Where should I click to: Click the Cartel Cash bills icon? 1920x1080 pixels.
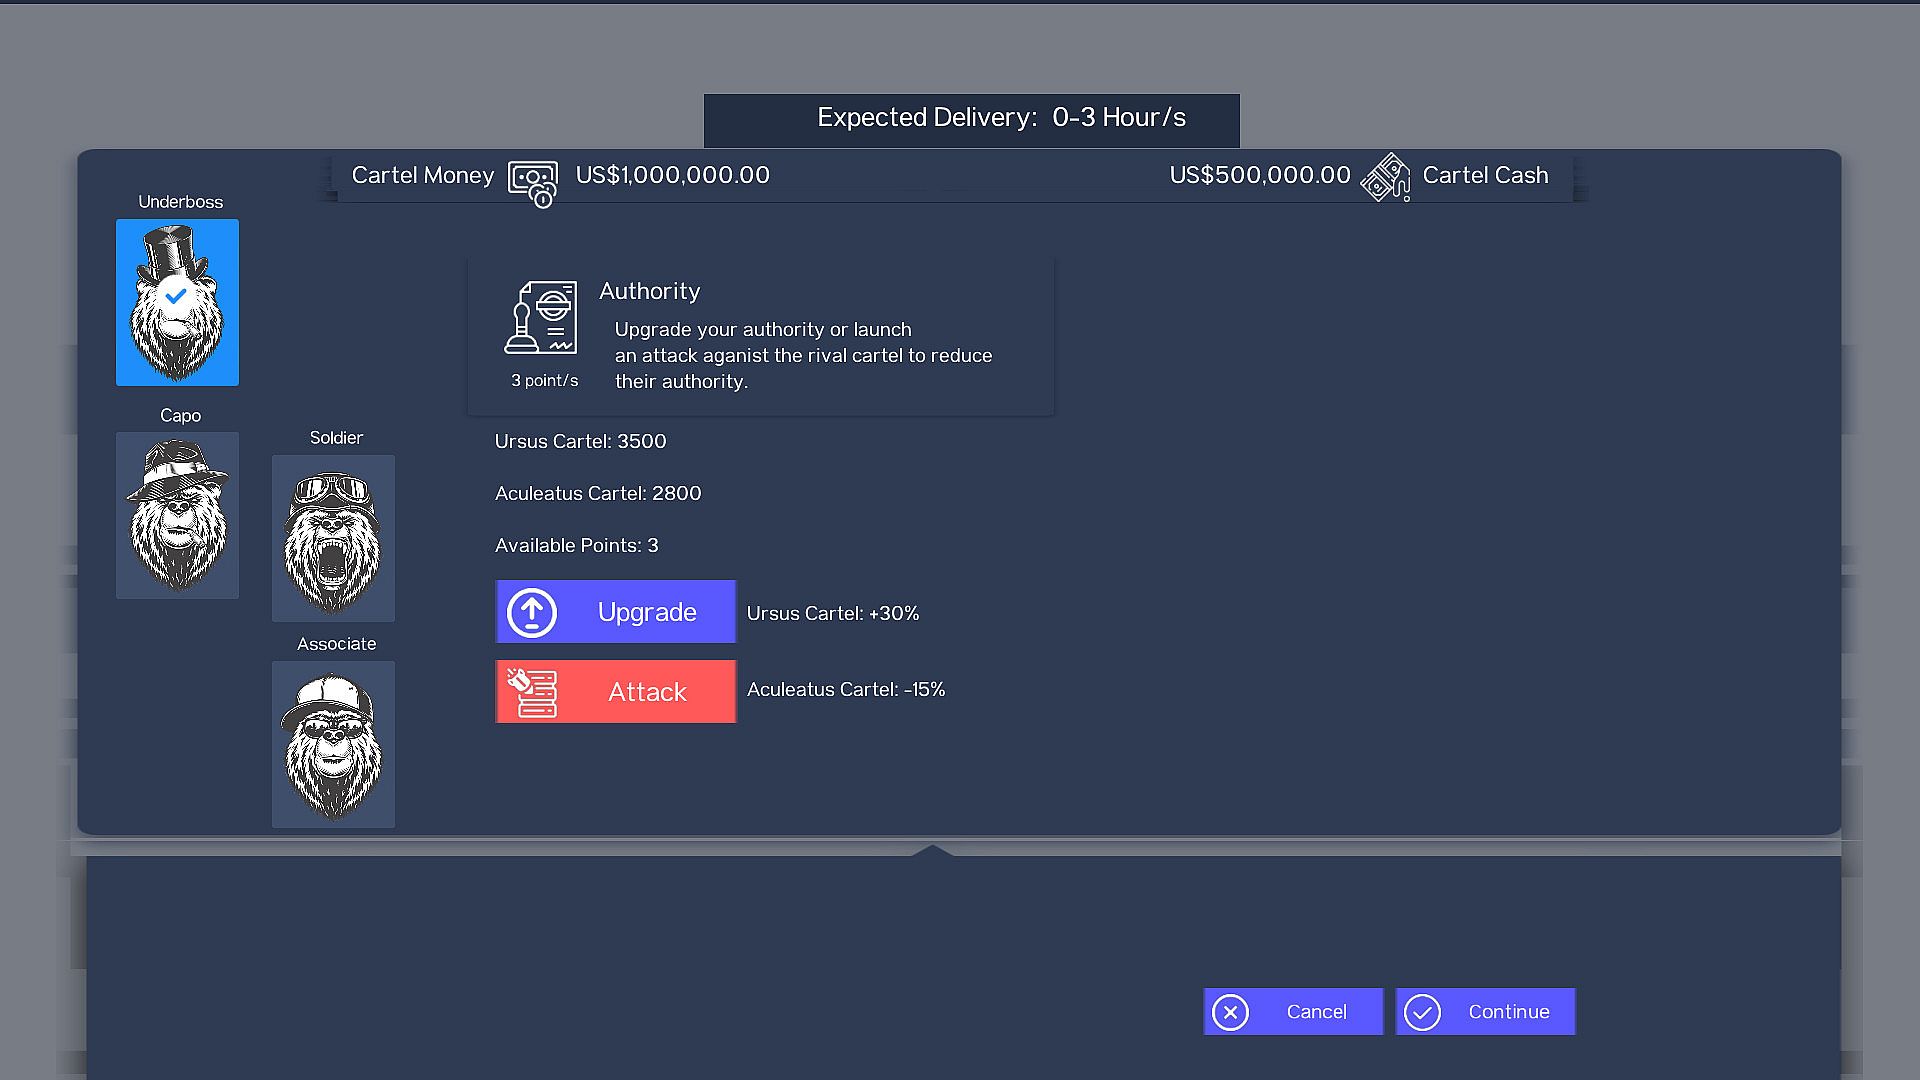point(1385,177)
